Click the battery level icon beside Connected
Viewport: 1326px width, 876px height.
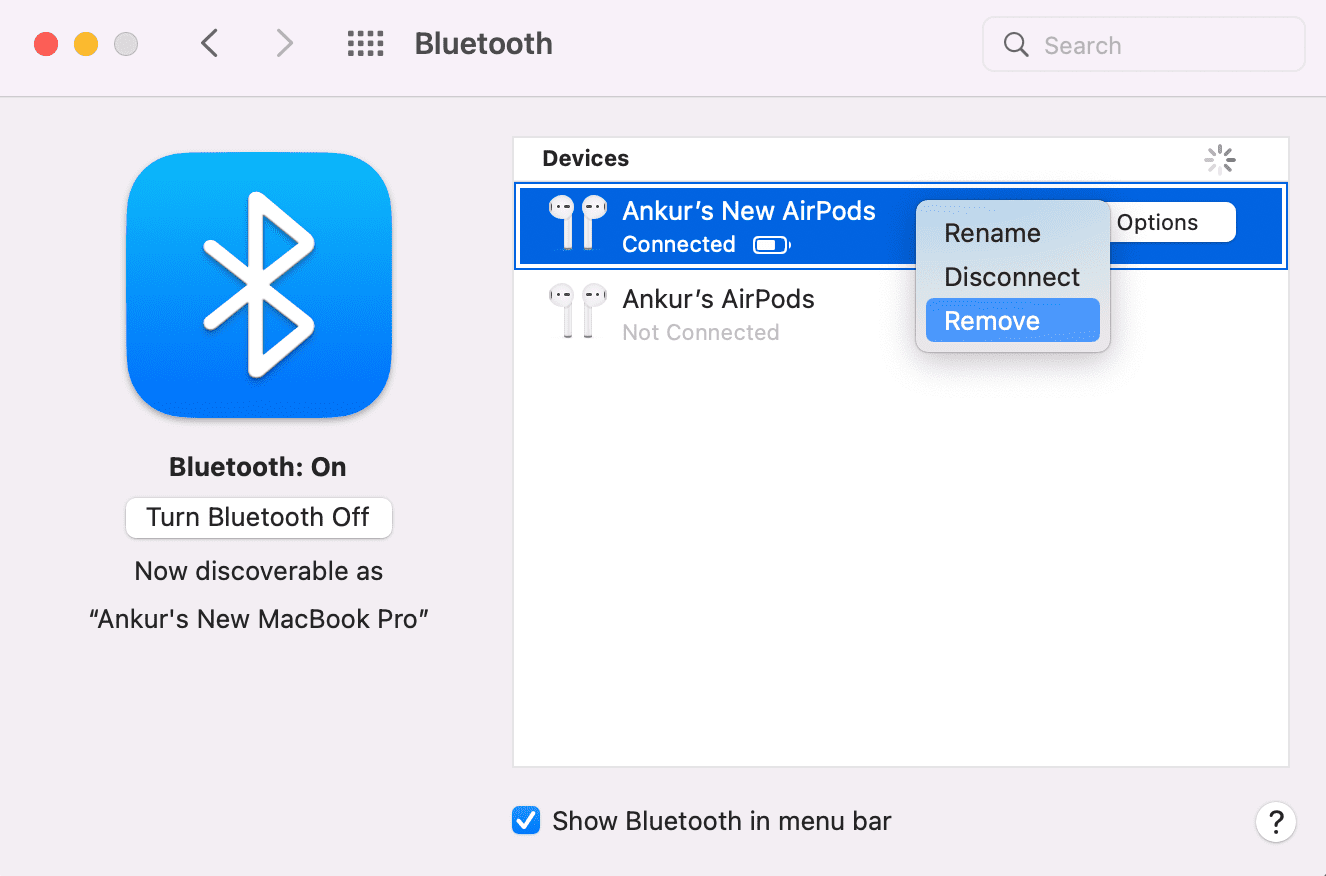tap(771, 245)
